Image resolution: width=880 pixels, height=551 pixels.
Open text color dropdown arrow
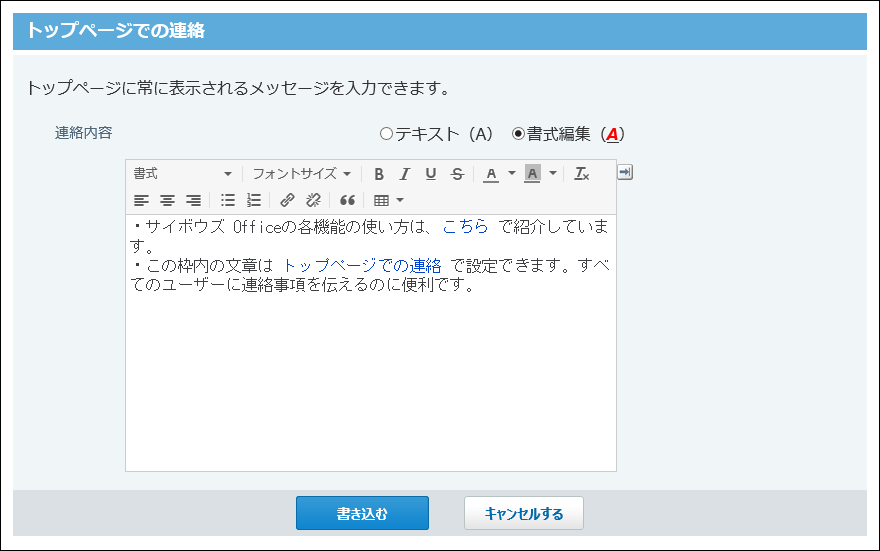click(x=511, y=173)
